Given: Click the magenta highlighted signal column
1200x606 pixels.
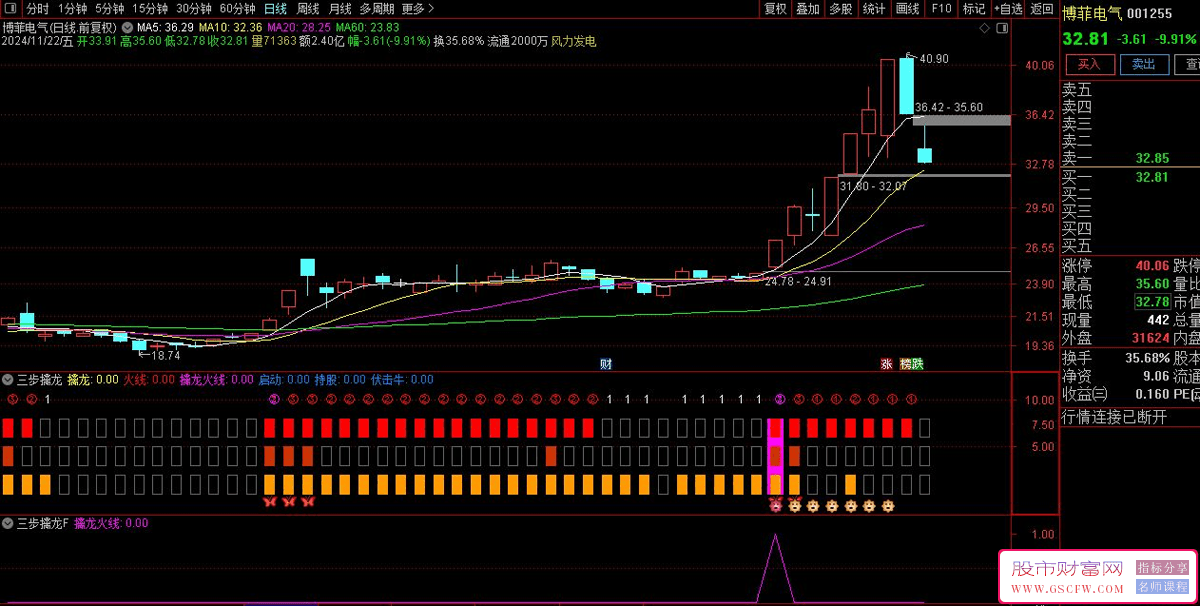Looking at the screenshot, I should (775, 457).
